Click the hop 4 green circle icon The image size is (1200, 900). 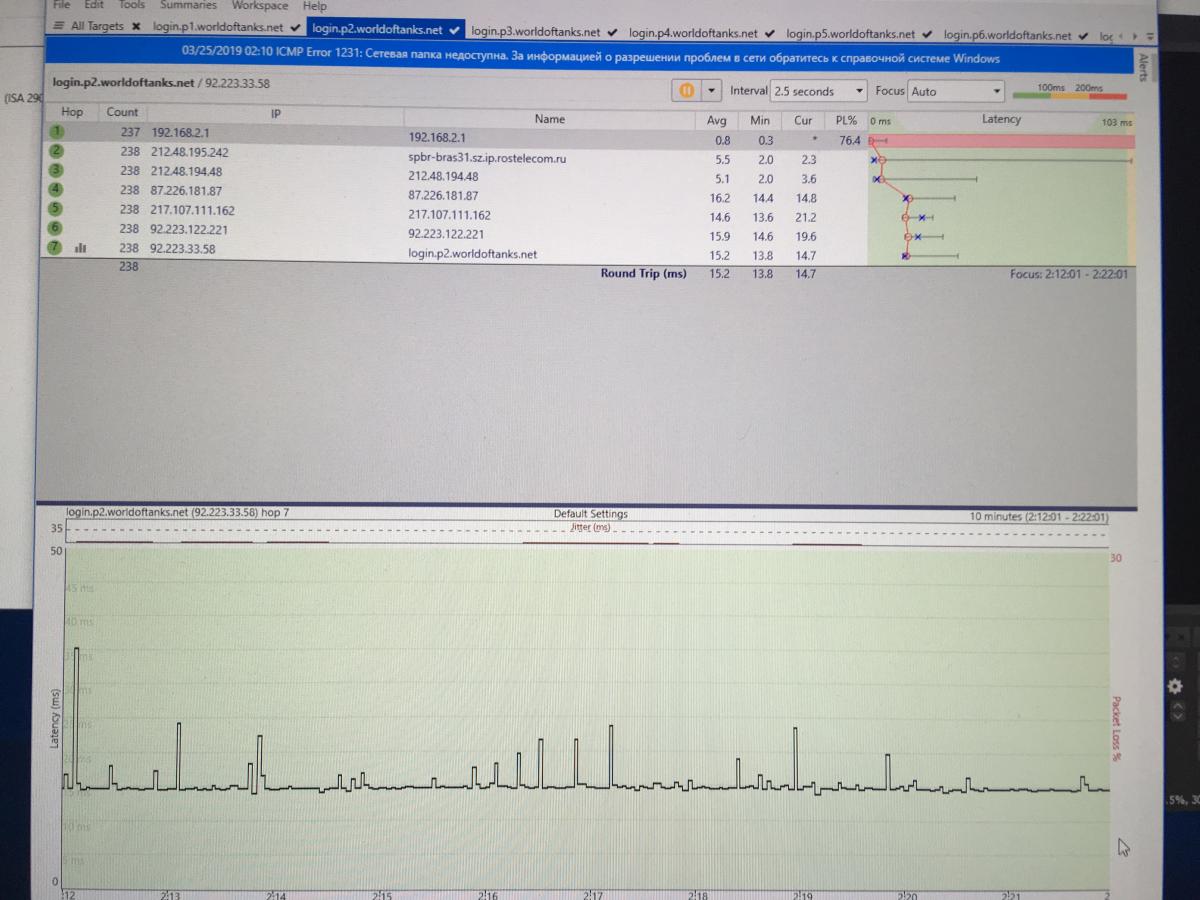(x=56, y=189)
